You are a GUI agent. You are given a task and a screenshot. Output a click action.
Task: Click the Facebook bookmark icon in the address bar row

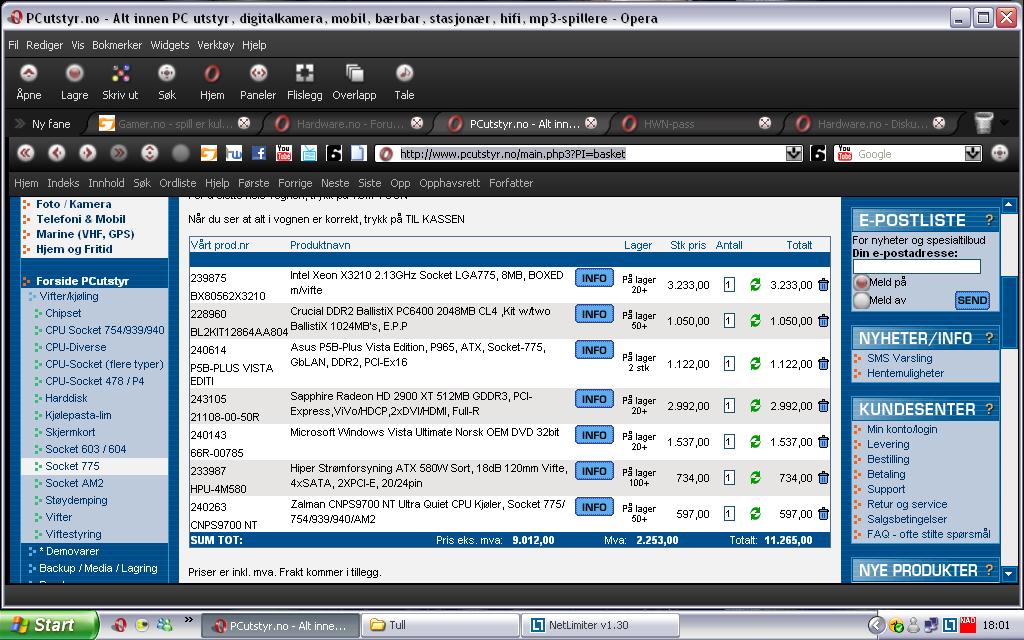[x=259, y=153]
